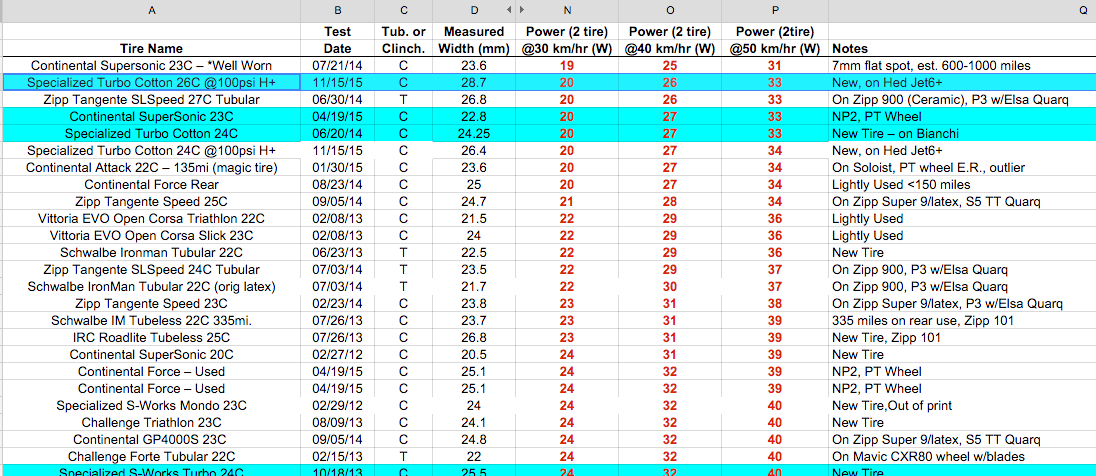The image size is (1096, 476).
Task: Click the measured width value 24.25
Action: (x=475, y=134)
